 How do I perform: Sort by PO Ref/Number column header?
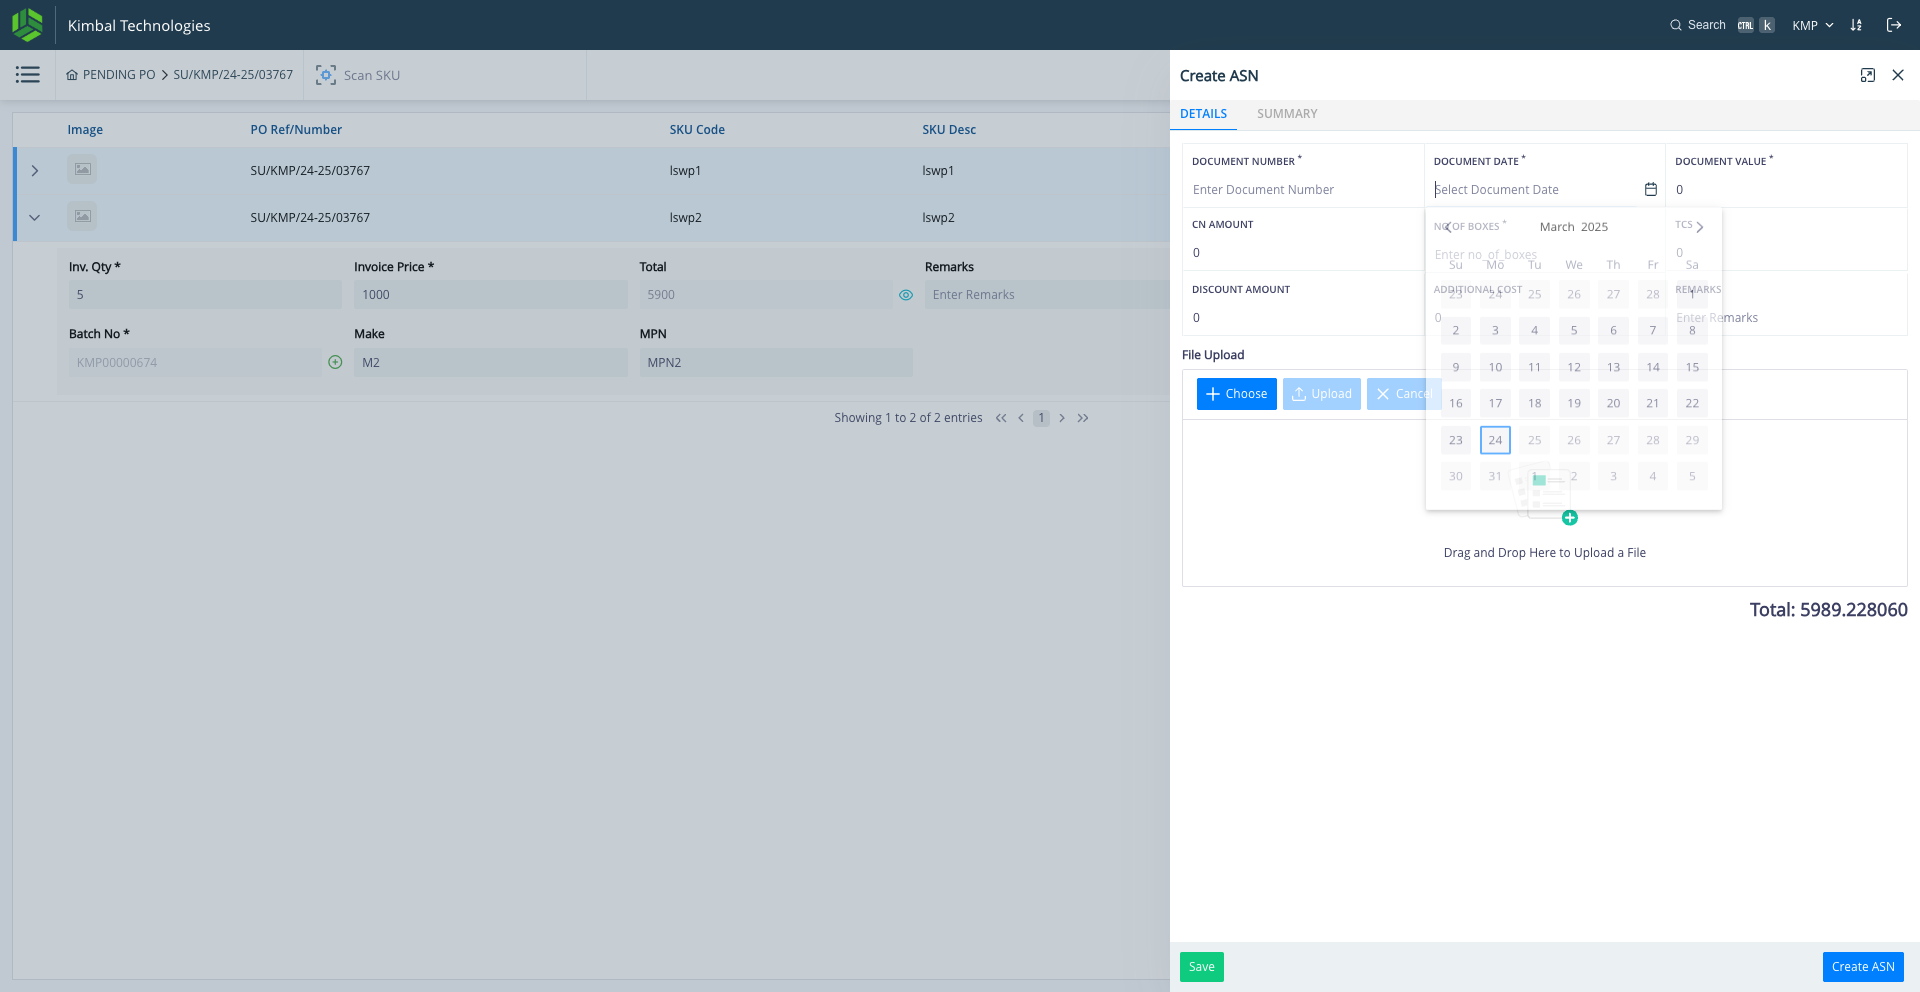(296, 130)
